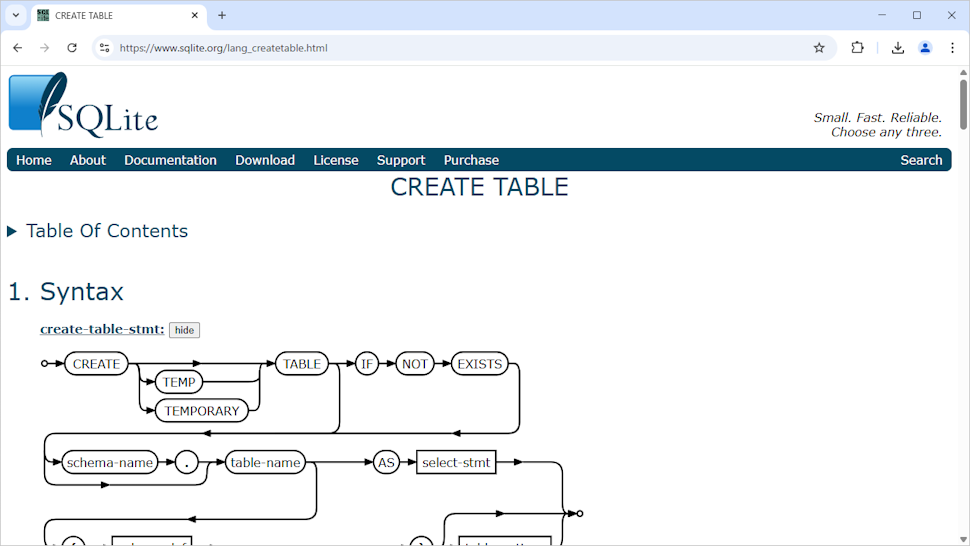This screenshot has width=970, height=546.
Task: Open the Documentation menu item
Action: point(170,160)
